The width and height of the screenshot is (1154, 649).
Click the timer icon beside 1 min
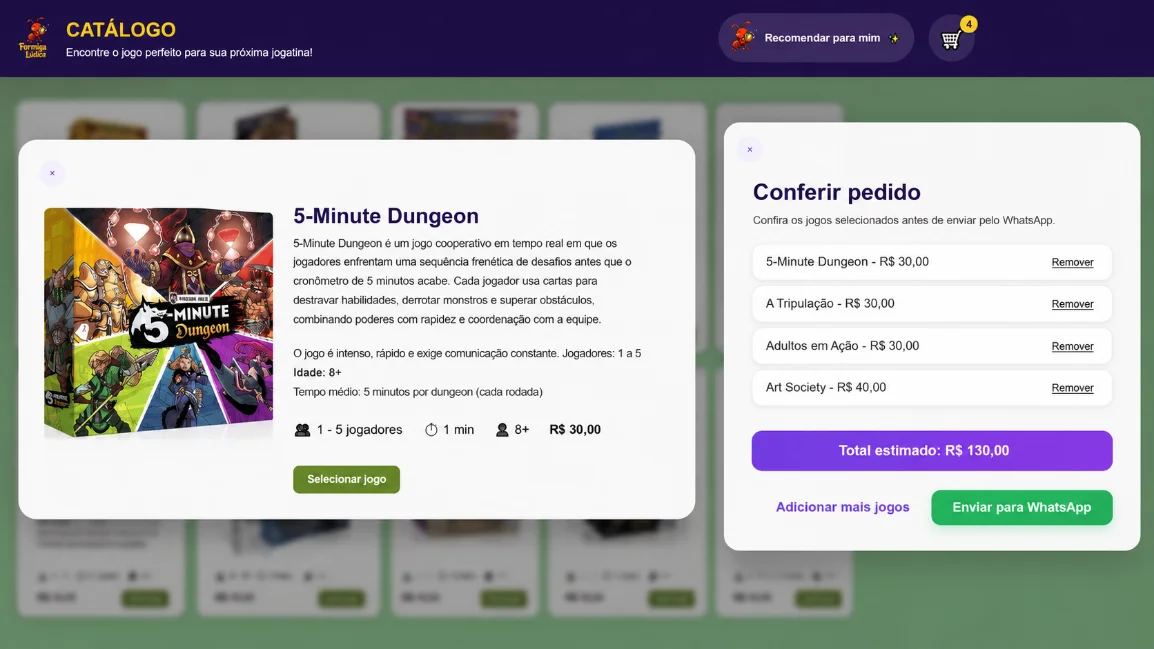[431, 430]
